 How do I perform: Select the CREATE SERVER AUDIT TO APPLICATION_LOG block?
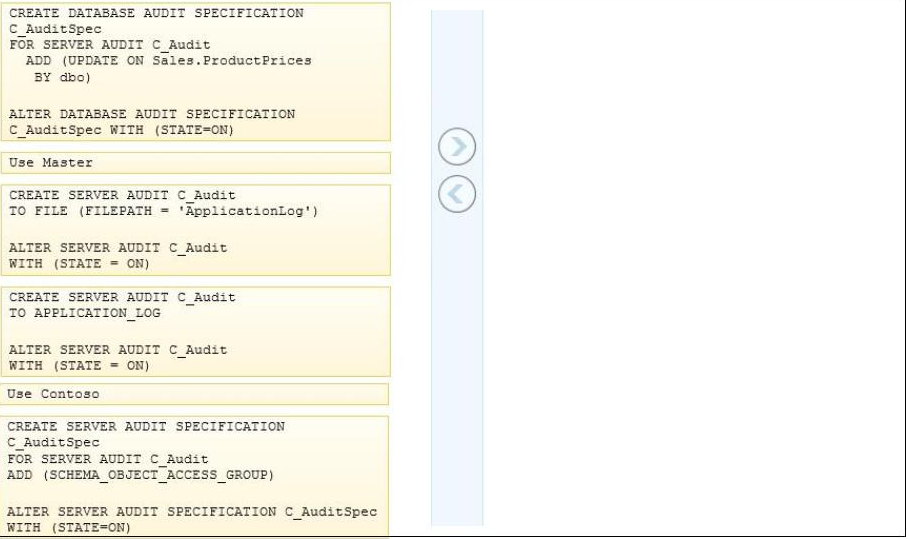click(196, 332)
